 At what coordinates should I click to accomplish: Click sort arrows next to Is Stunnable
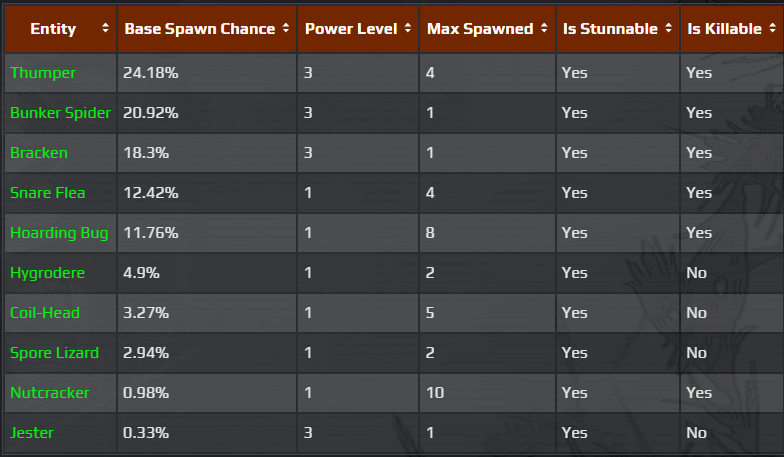pyautogui.click(x=668, y=29)
